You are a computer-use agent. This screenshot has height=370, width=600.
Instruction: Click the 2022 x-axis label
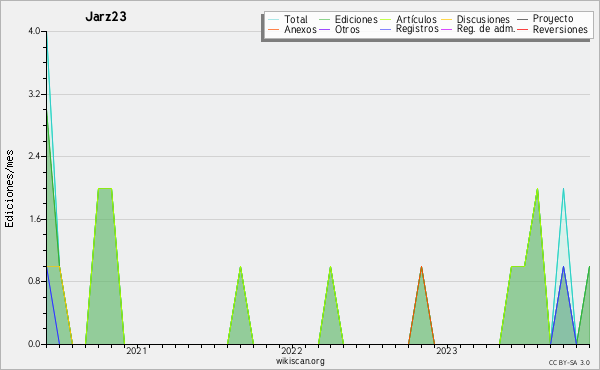point(292,351)
